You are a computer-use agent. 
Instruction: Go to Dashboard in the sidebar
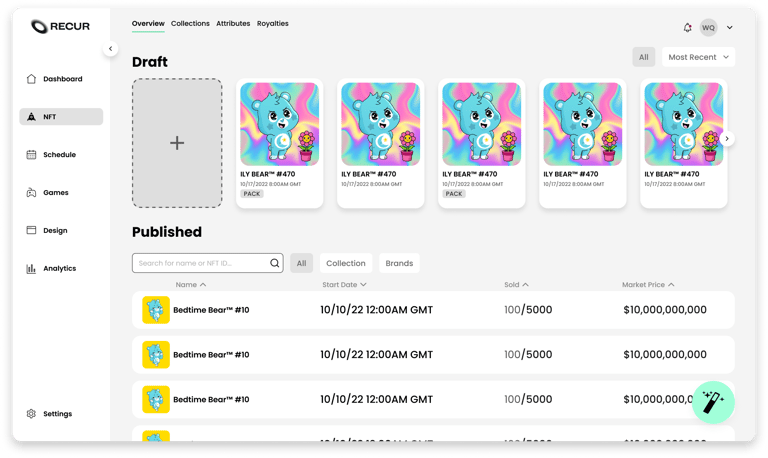coord(63,79)
